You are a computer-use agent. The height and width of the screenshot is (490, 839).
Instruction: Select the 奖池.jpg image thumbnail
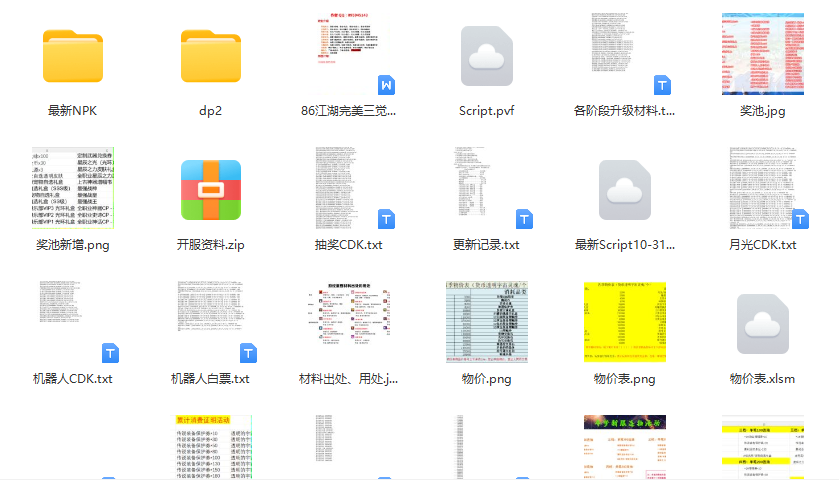pyautogui.click(x=763, y=54)
